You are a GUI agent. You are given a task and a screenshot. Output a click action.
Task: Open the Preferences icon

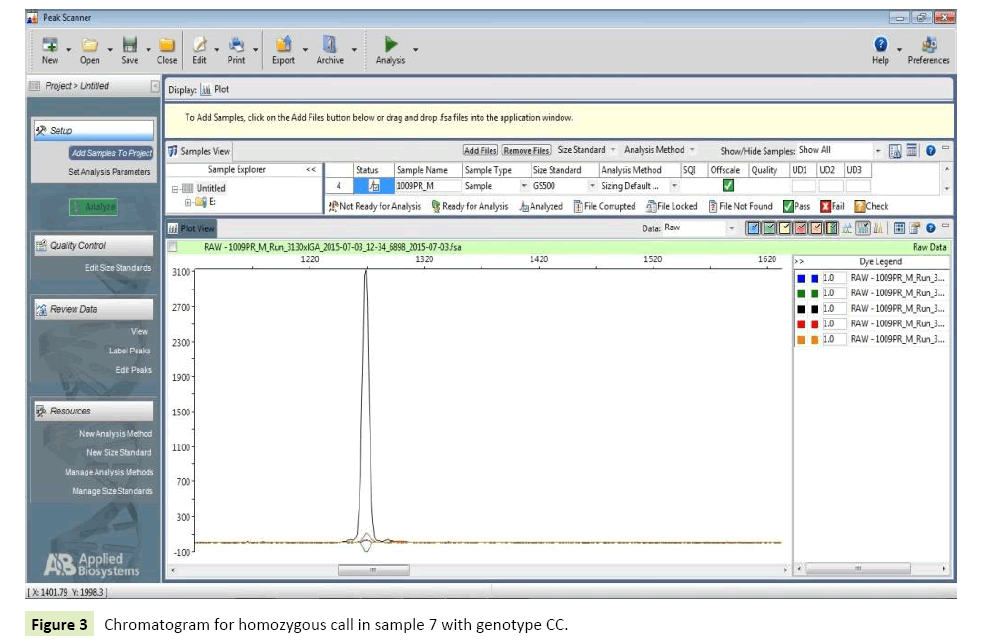pyautogui.click(x=928, y=45)
